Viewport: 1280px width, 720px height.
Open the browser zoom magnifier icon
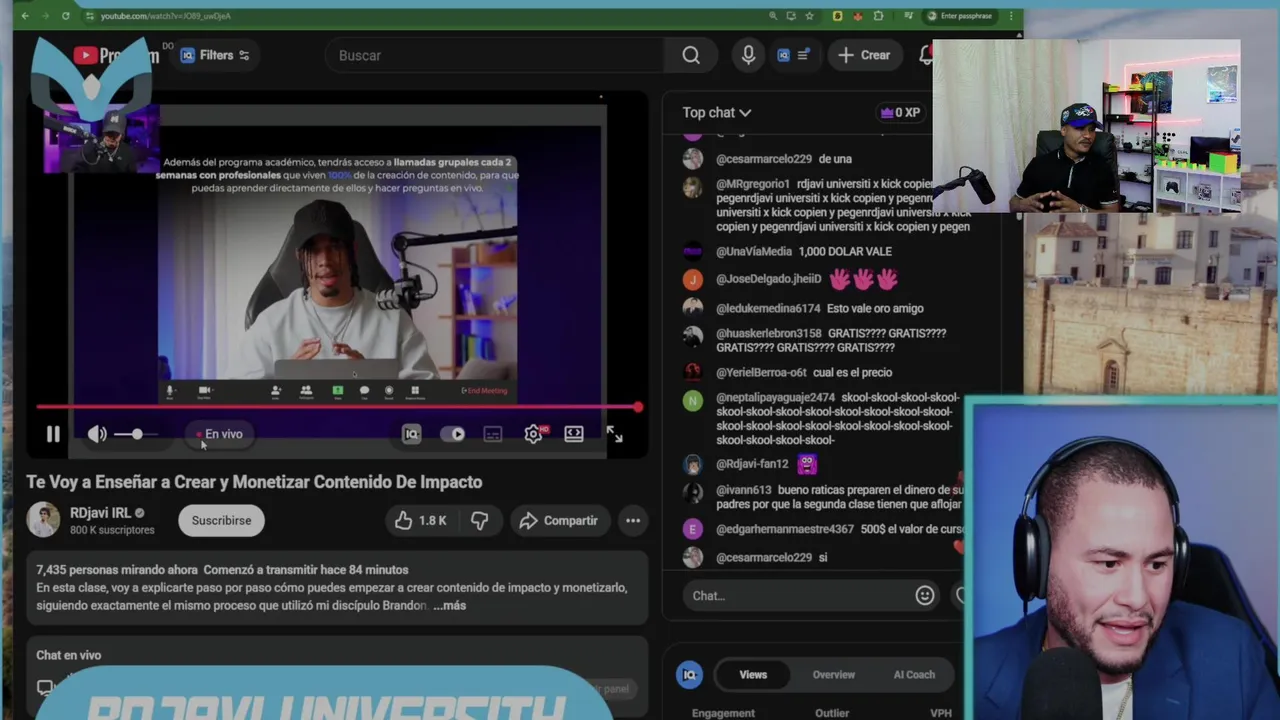pyautogui.click(x=773, y=16)
